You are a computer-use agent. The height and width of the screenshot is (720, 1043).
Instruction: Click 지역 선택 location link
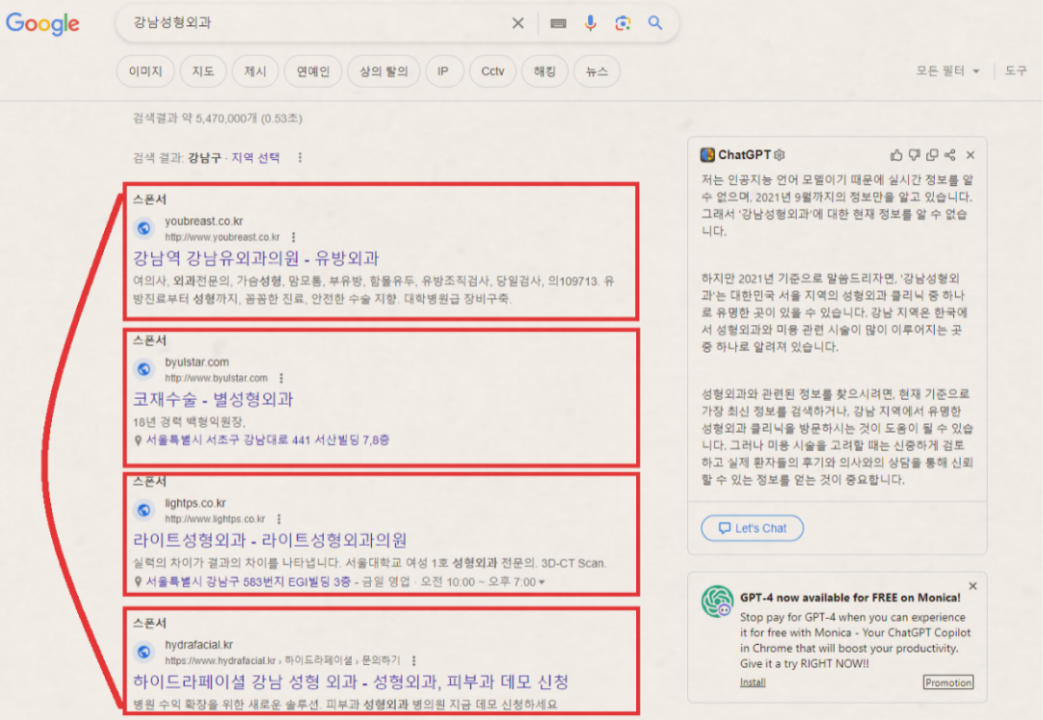point(255,158)
